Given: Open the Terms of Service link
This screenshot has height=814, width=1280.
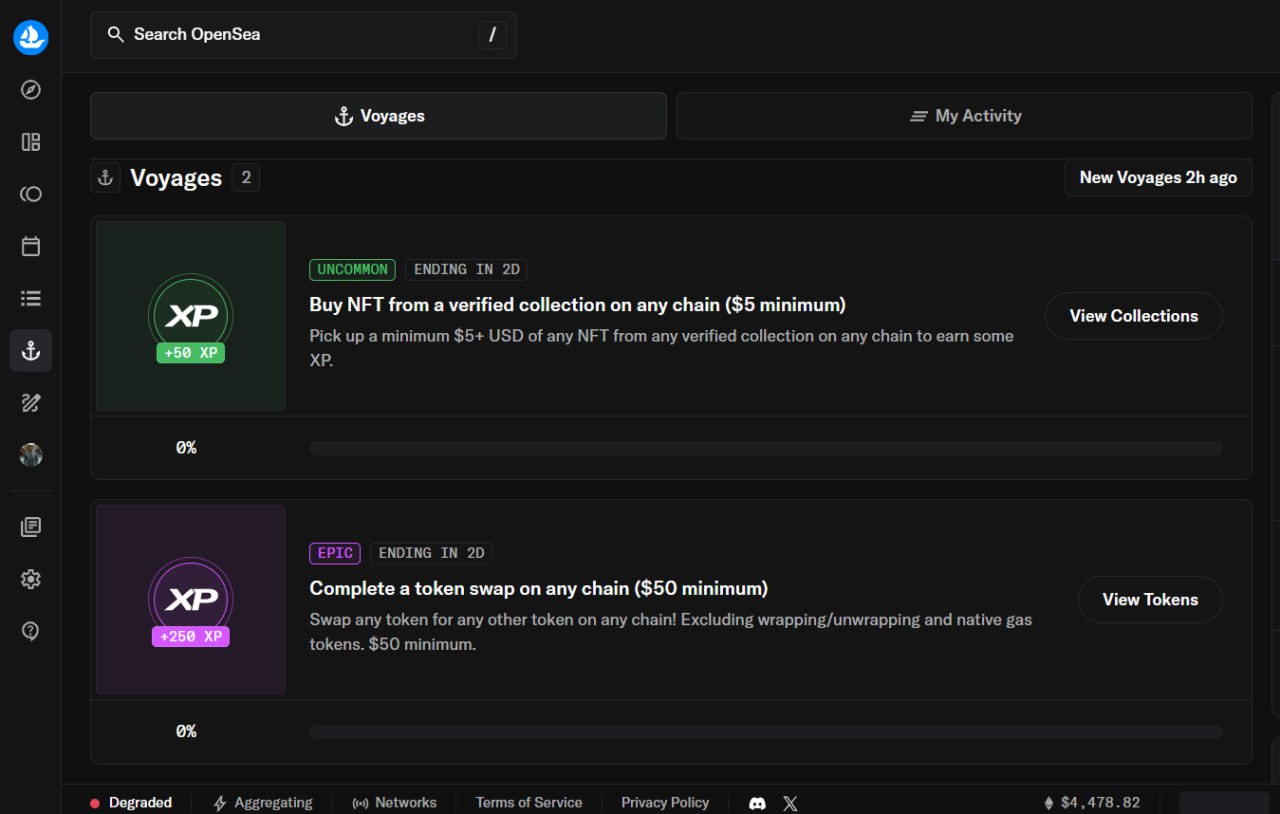Looking at the screenshot, I should 529,803.
